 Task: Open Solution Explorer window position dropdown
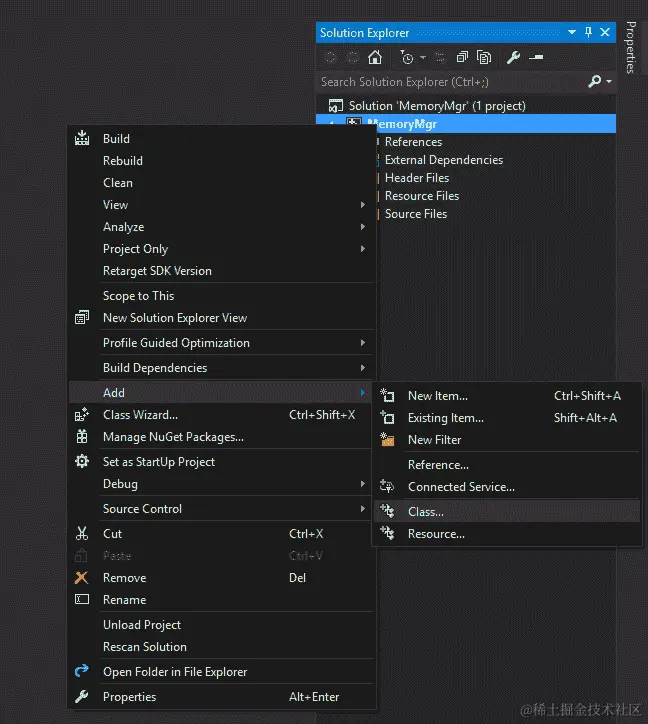(x=571, y=32)
